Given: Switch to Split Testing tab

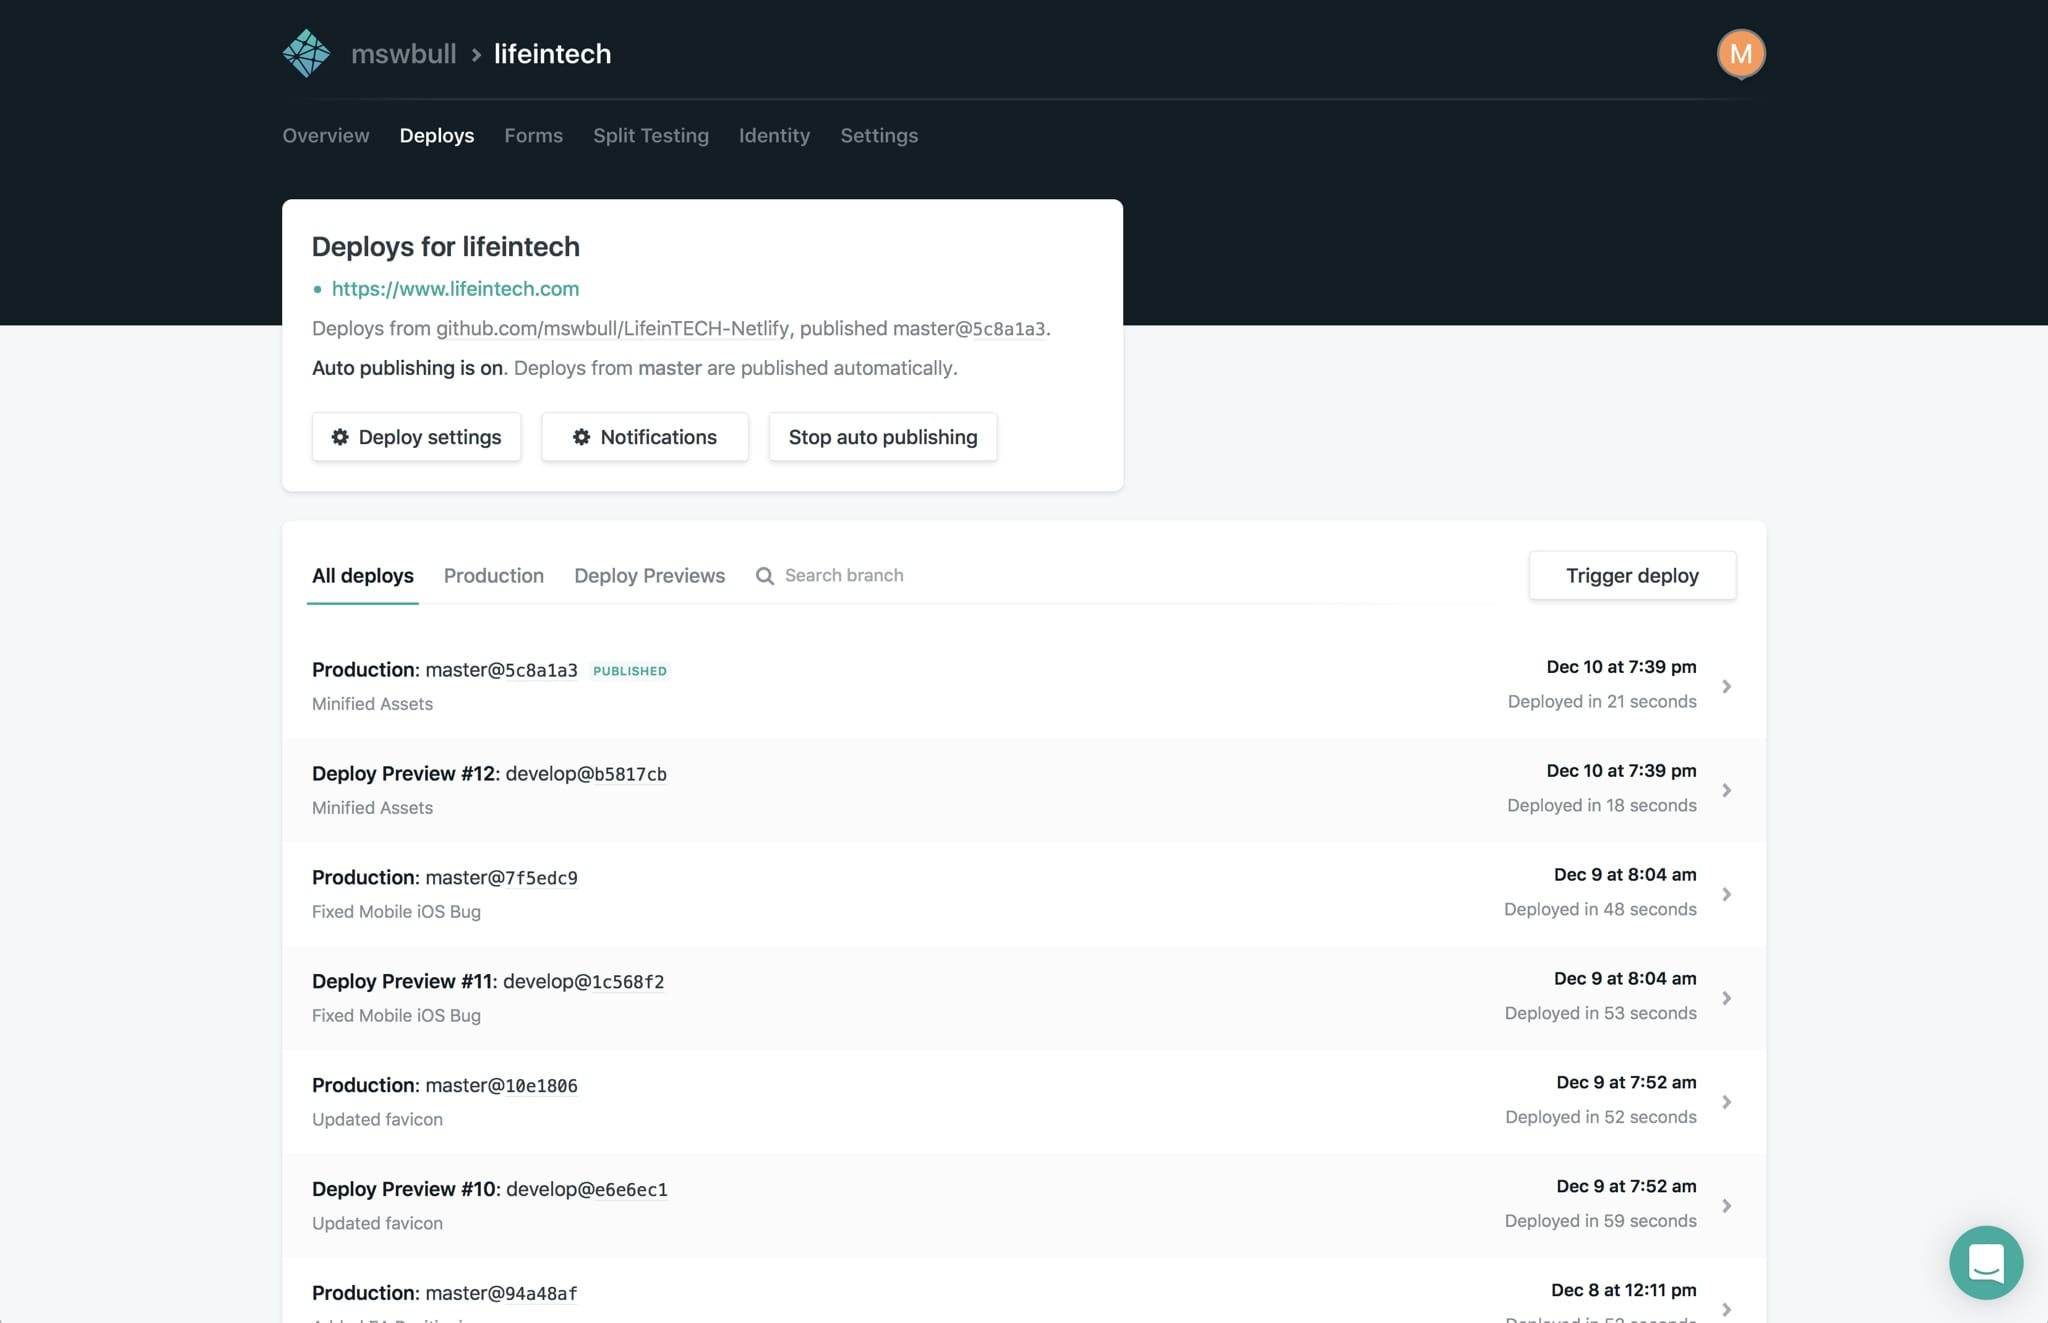Looking at the screenshot, I should pyautogui.click(x=651, y=135).
